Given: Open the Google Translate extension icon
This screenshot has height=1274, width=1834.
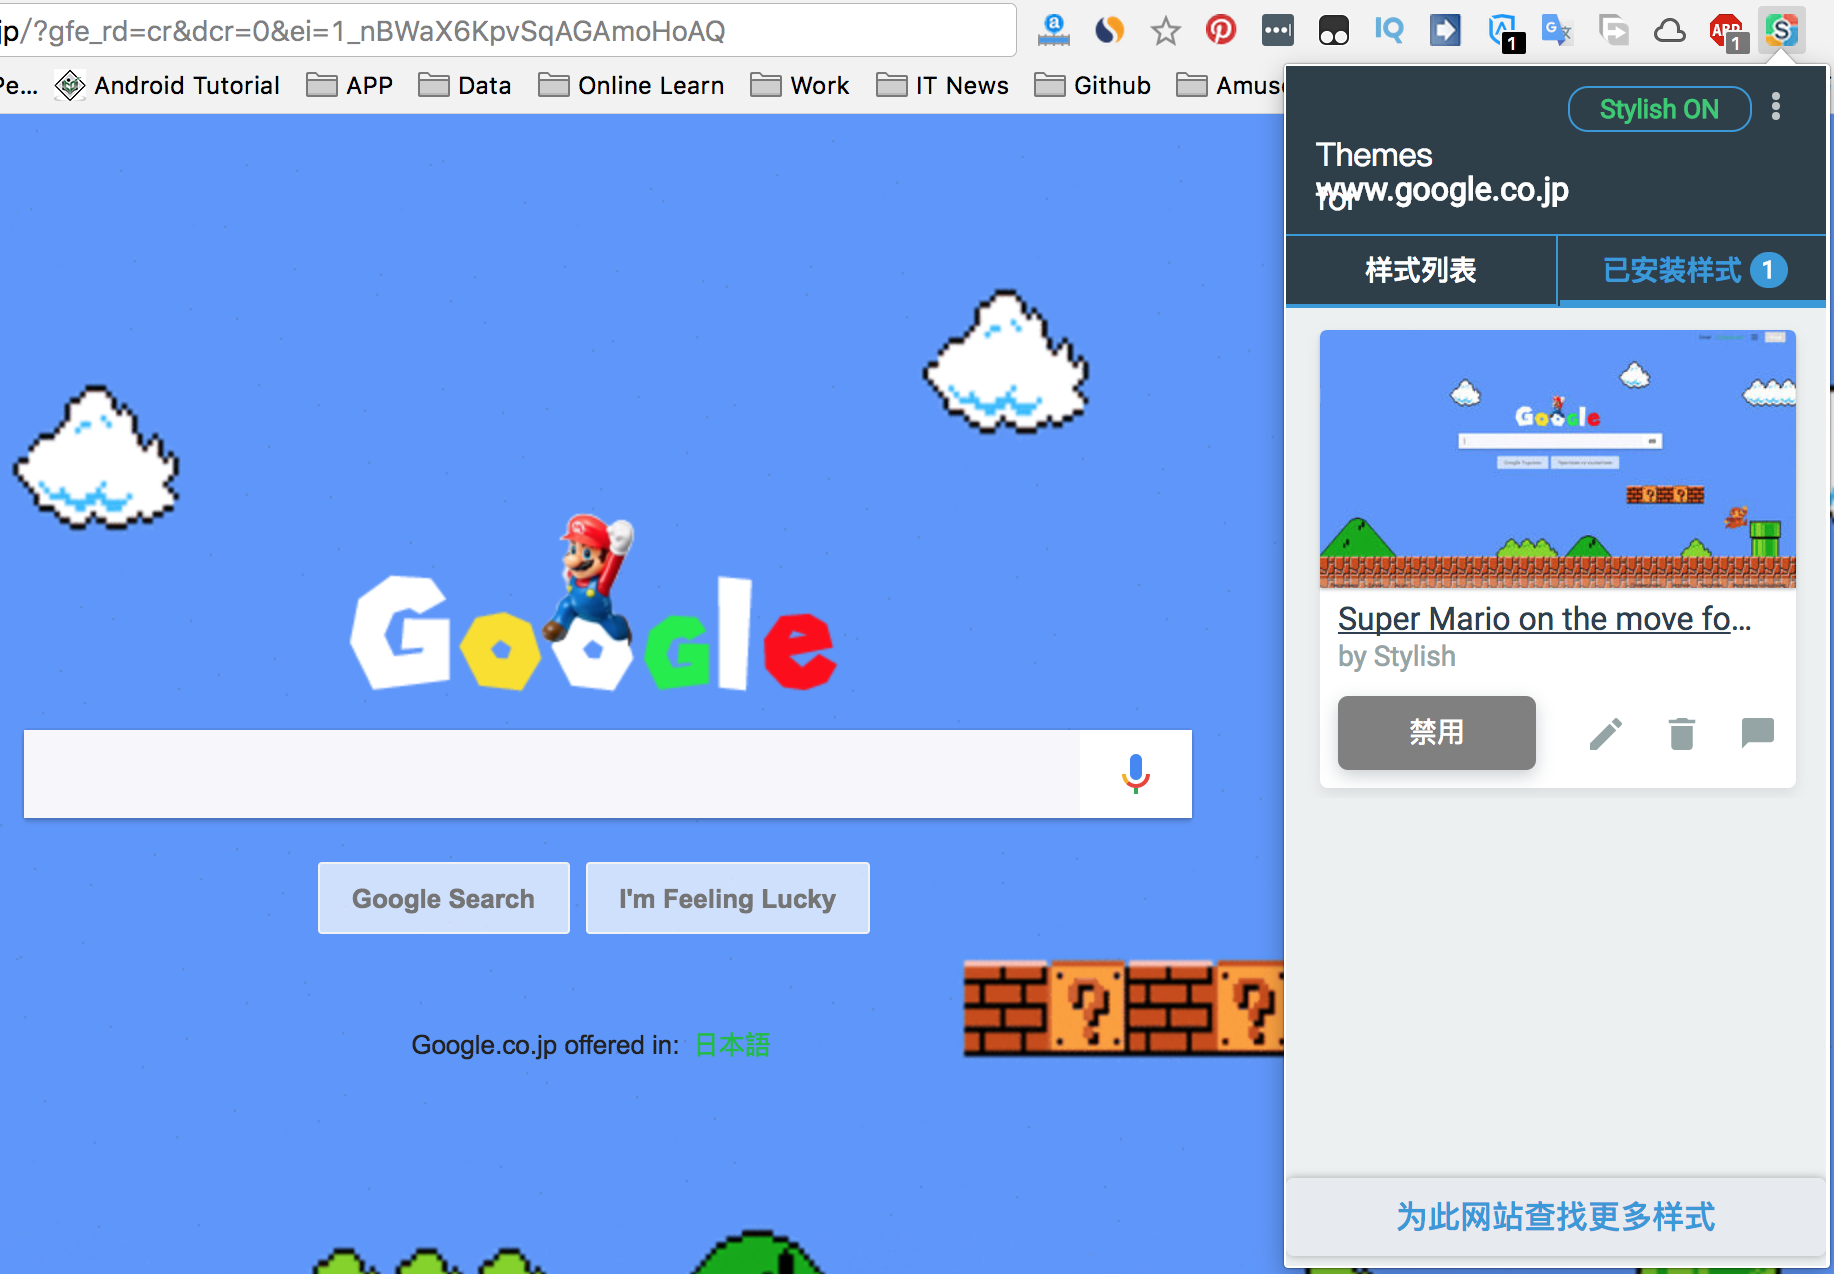Looking at the screenshot, I should [x=1557, y=31].
